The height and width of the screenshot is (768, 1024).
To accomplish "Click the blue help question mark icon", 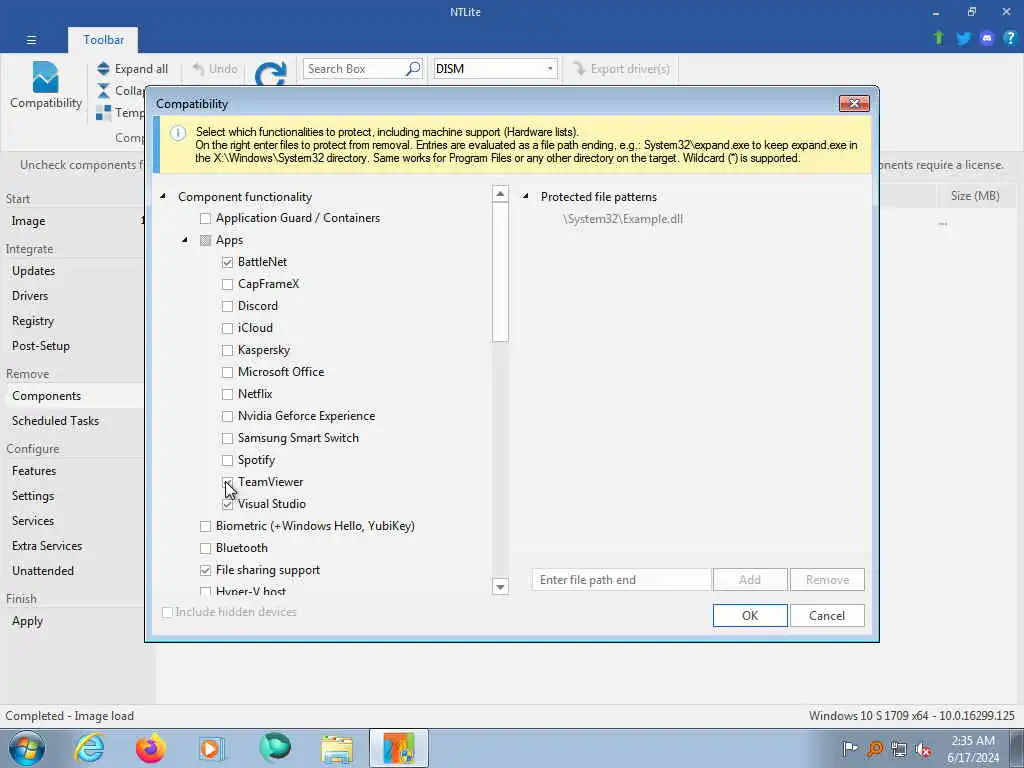I will pyautogui.click(x=1010, y=39).
